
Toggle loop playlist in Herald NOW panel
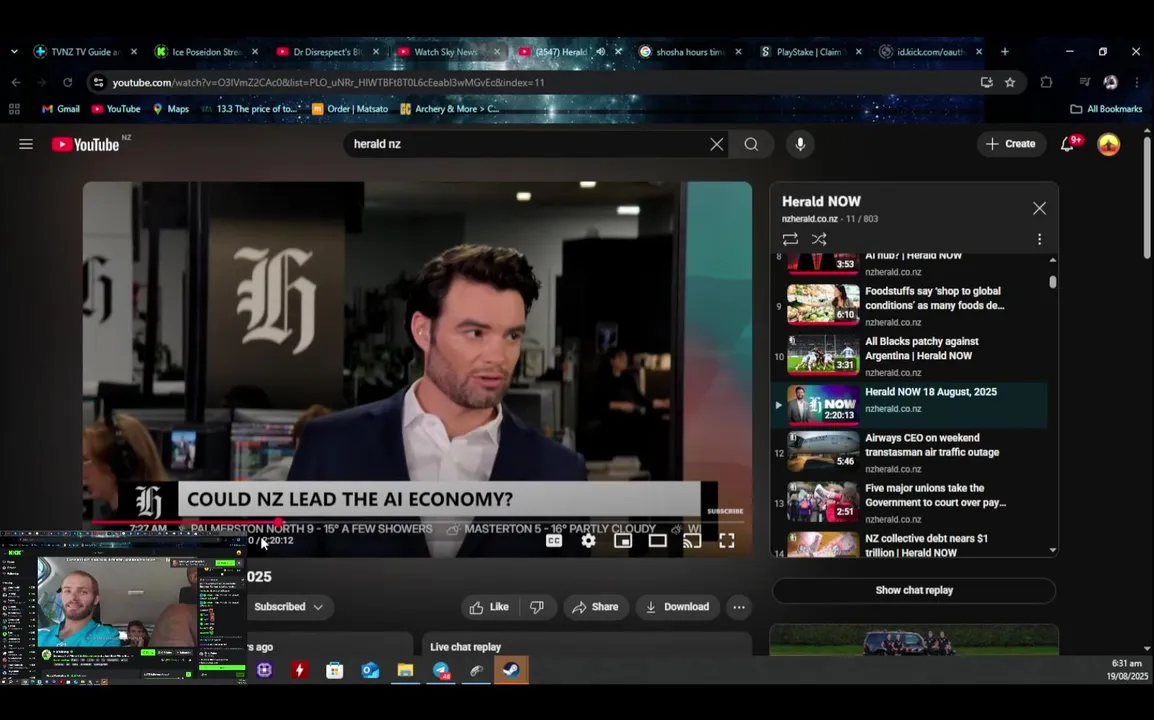tap(790, 239)
